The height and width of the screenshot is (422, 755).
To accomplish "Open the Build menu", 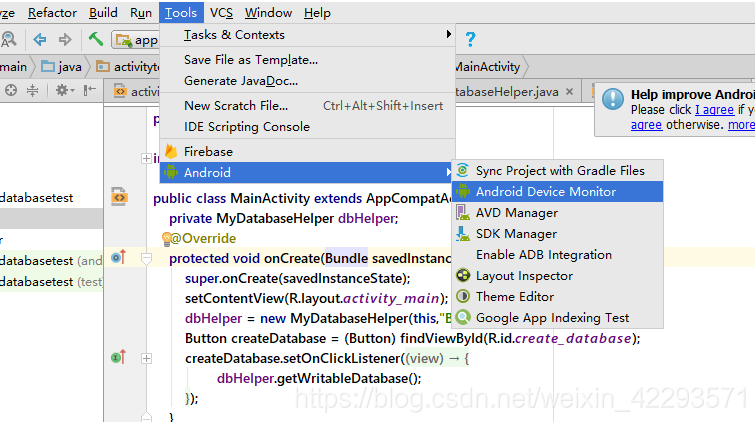I will [x=103, y=13].
